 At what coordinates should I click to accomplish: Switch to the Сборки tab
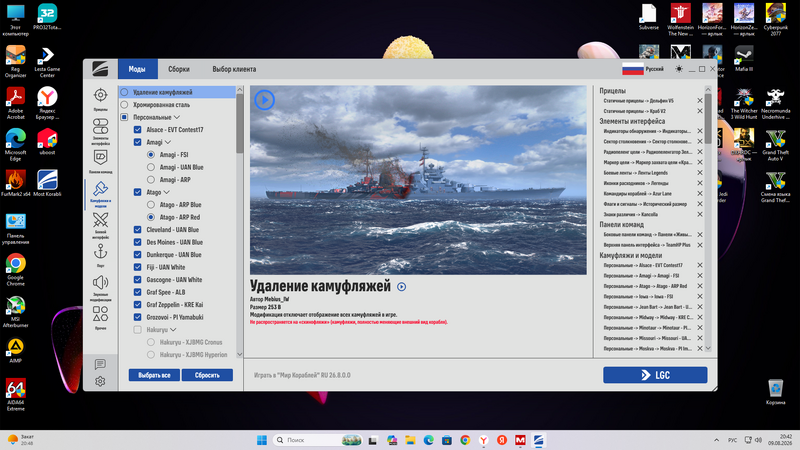tap(179, 69)
